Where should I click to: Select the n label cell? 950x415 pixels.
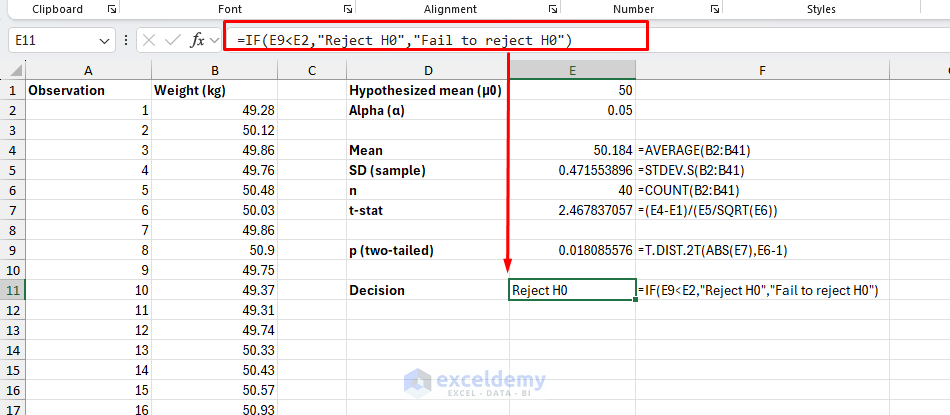[428, 190]
